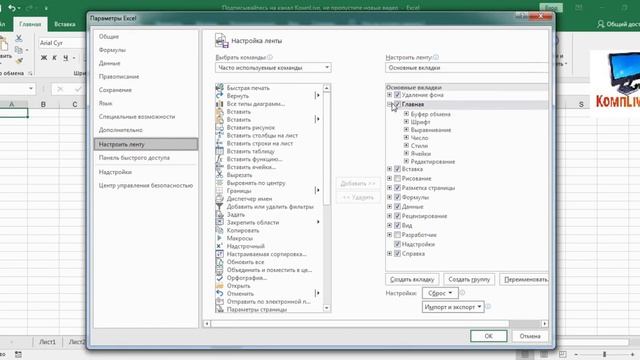Enable Рисование tab checkbox
The width and height of the screenshot is (640, 360).
(x=397, y=178)
